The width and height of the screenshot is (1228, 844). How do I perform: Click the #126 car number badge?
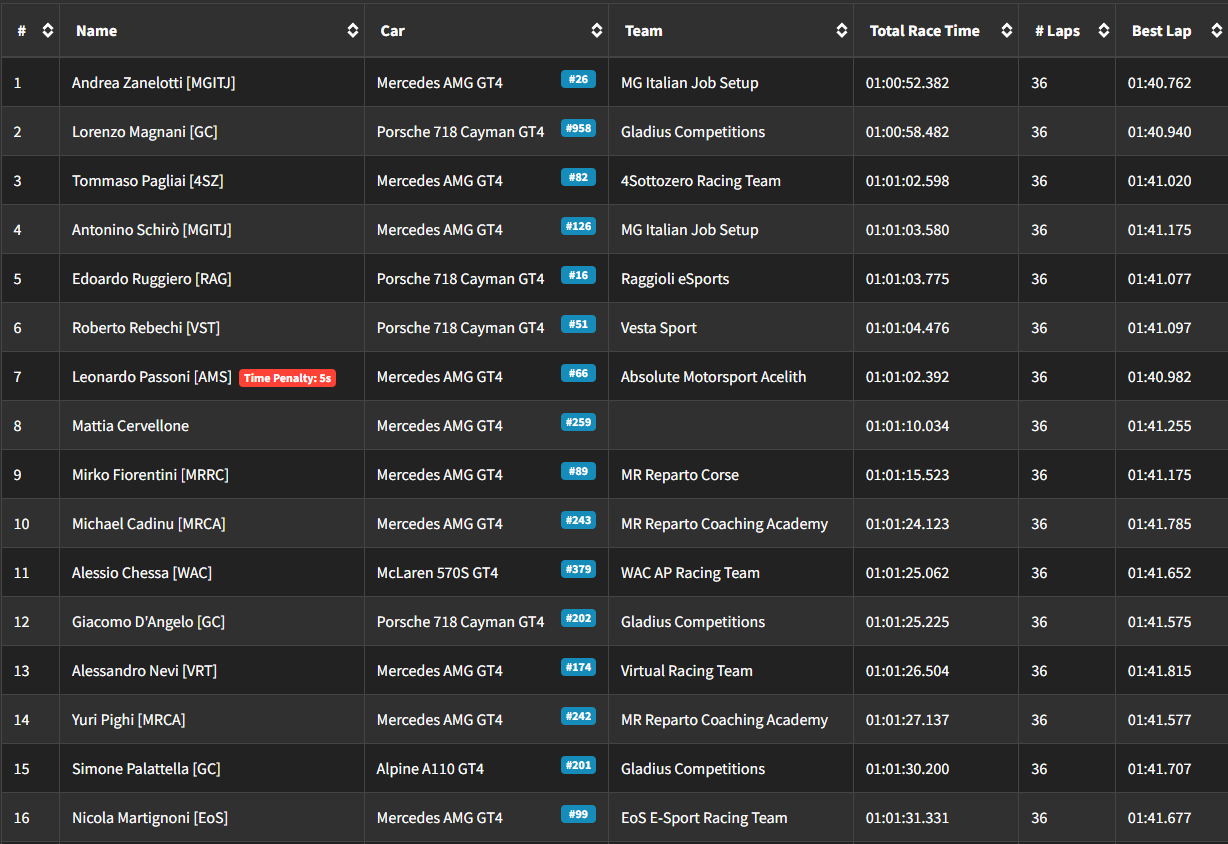[578, 226]
